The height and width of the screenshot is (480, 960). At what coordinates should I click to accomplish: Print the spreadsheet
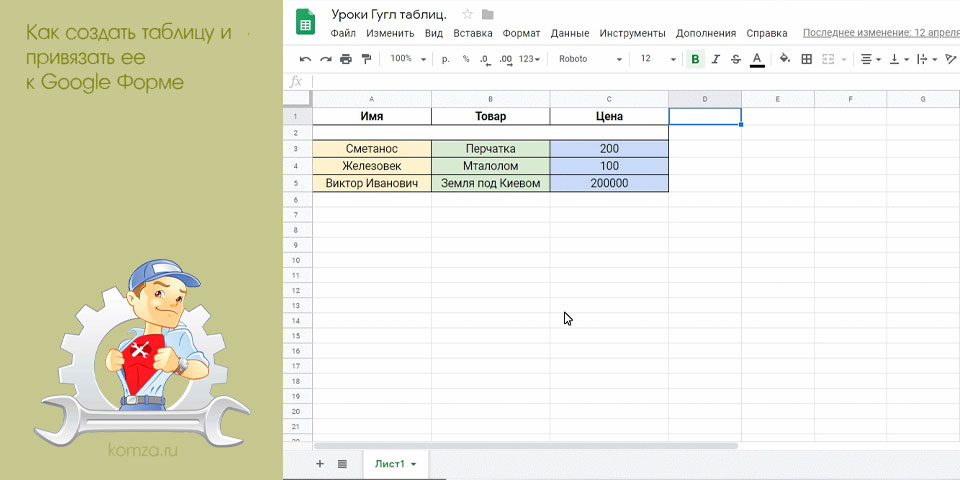[x=346, y=59]
